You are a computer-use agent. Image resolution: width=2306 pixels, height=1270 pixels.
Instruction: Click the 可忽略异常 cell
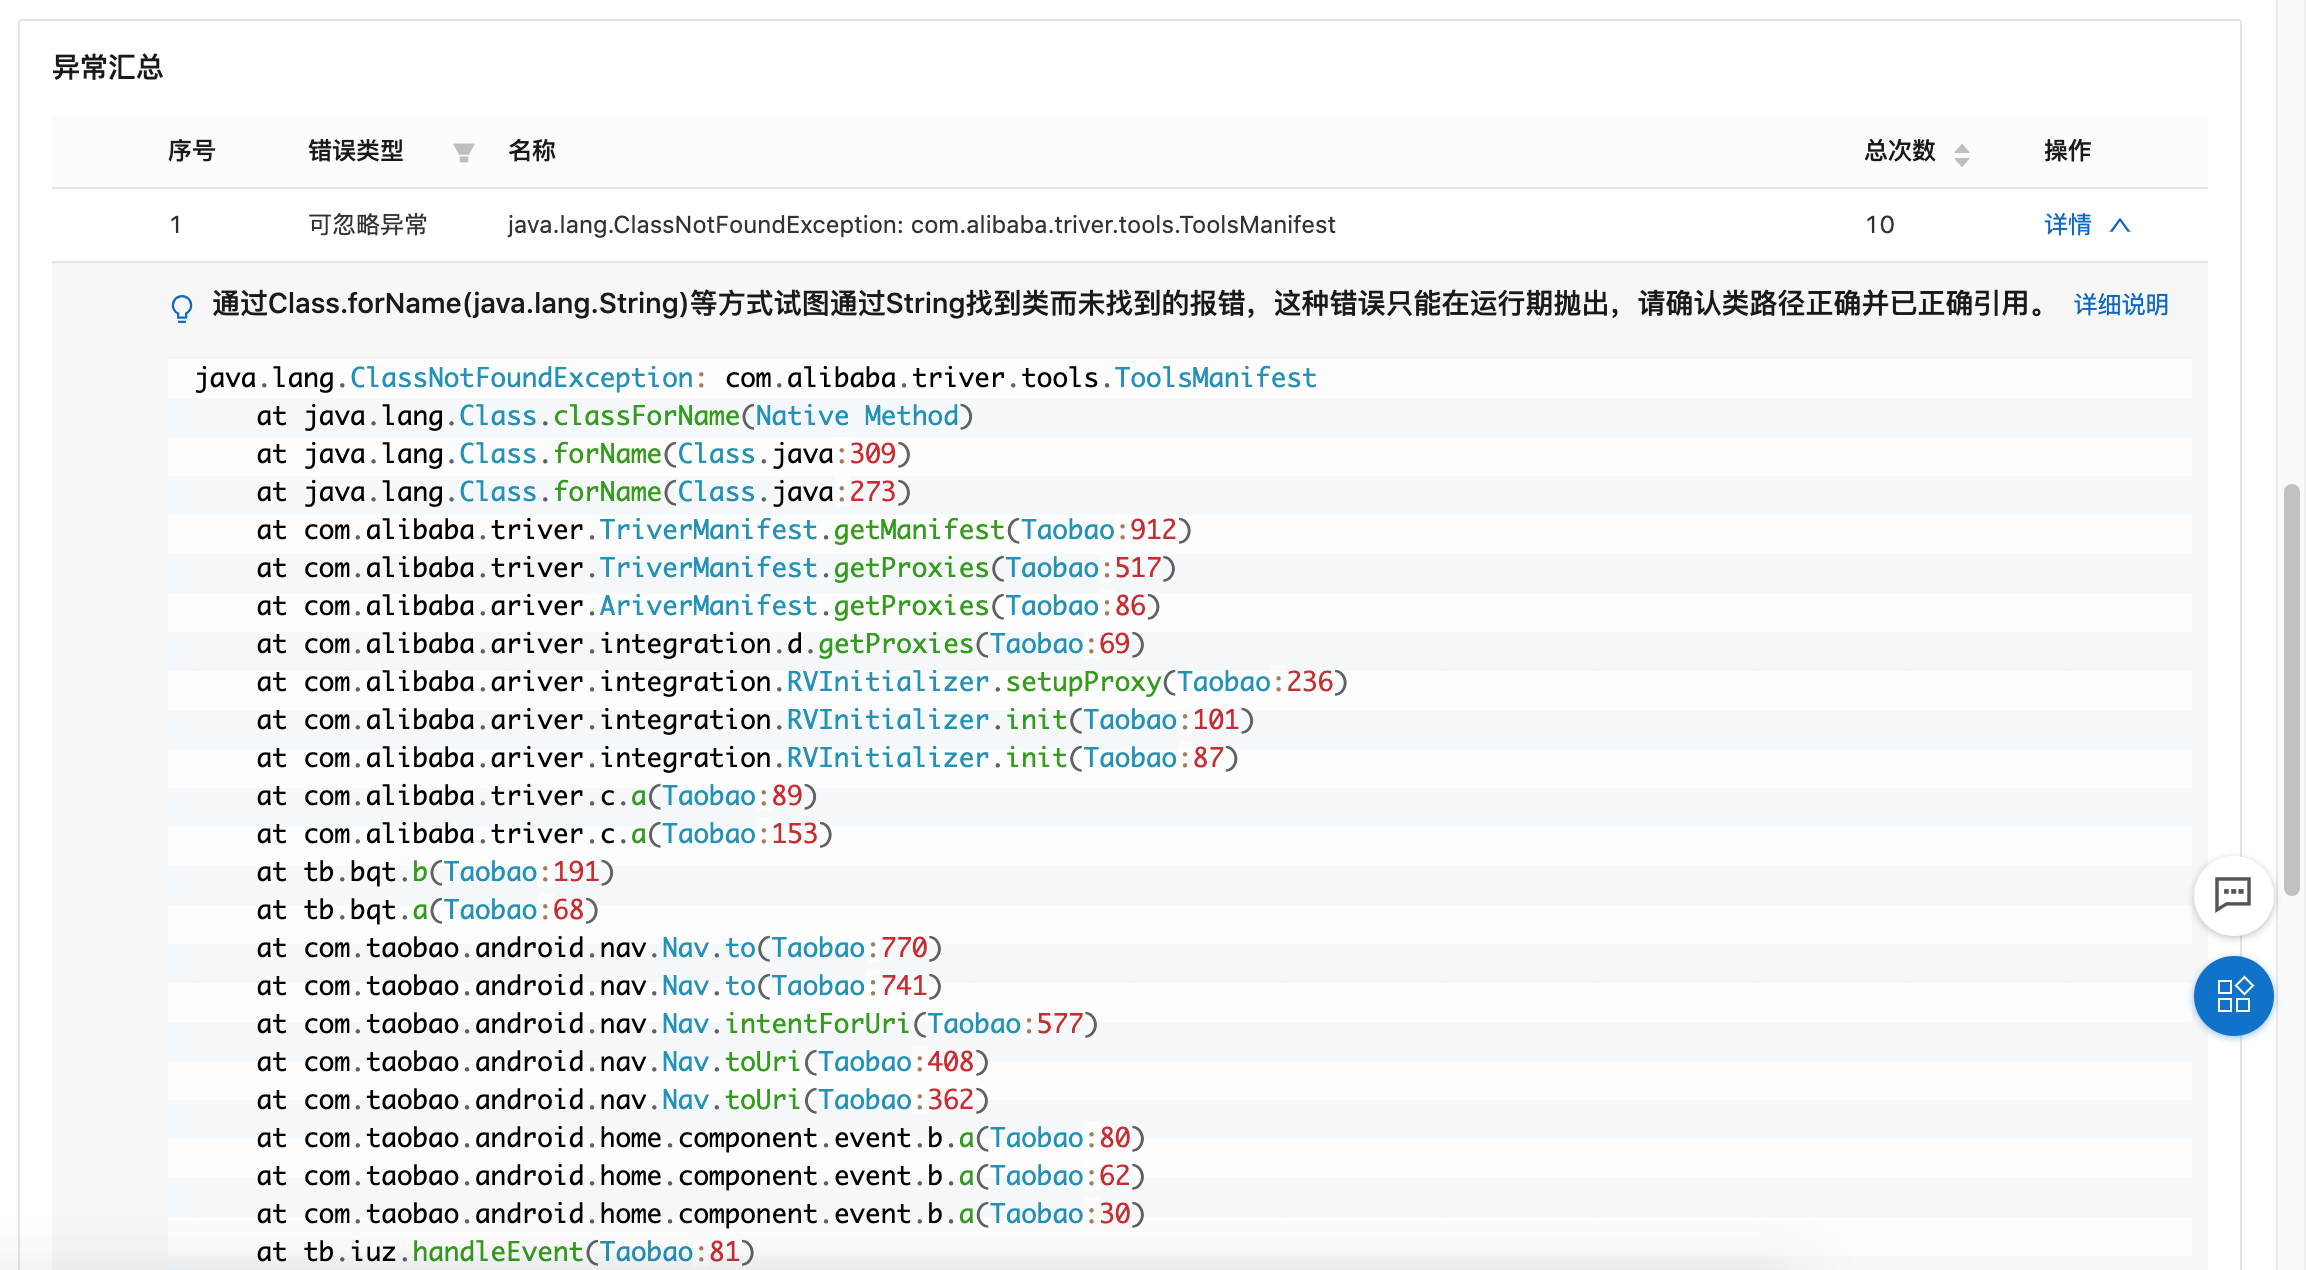[367, 225]
